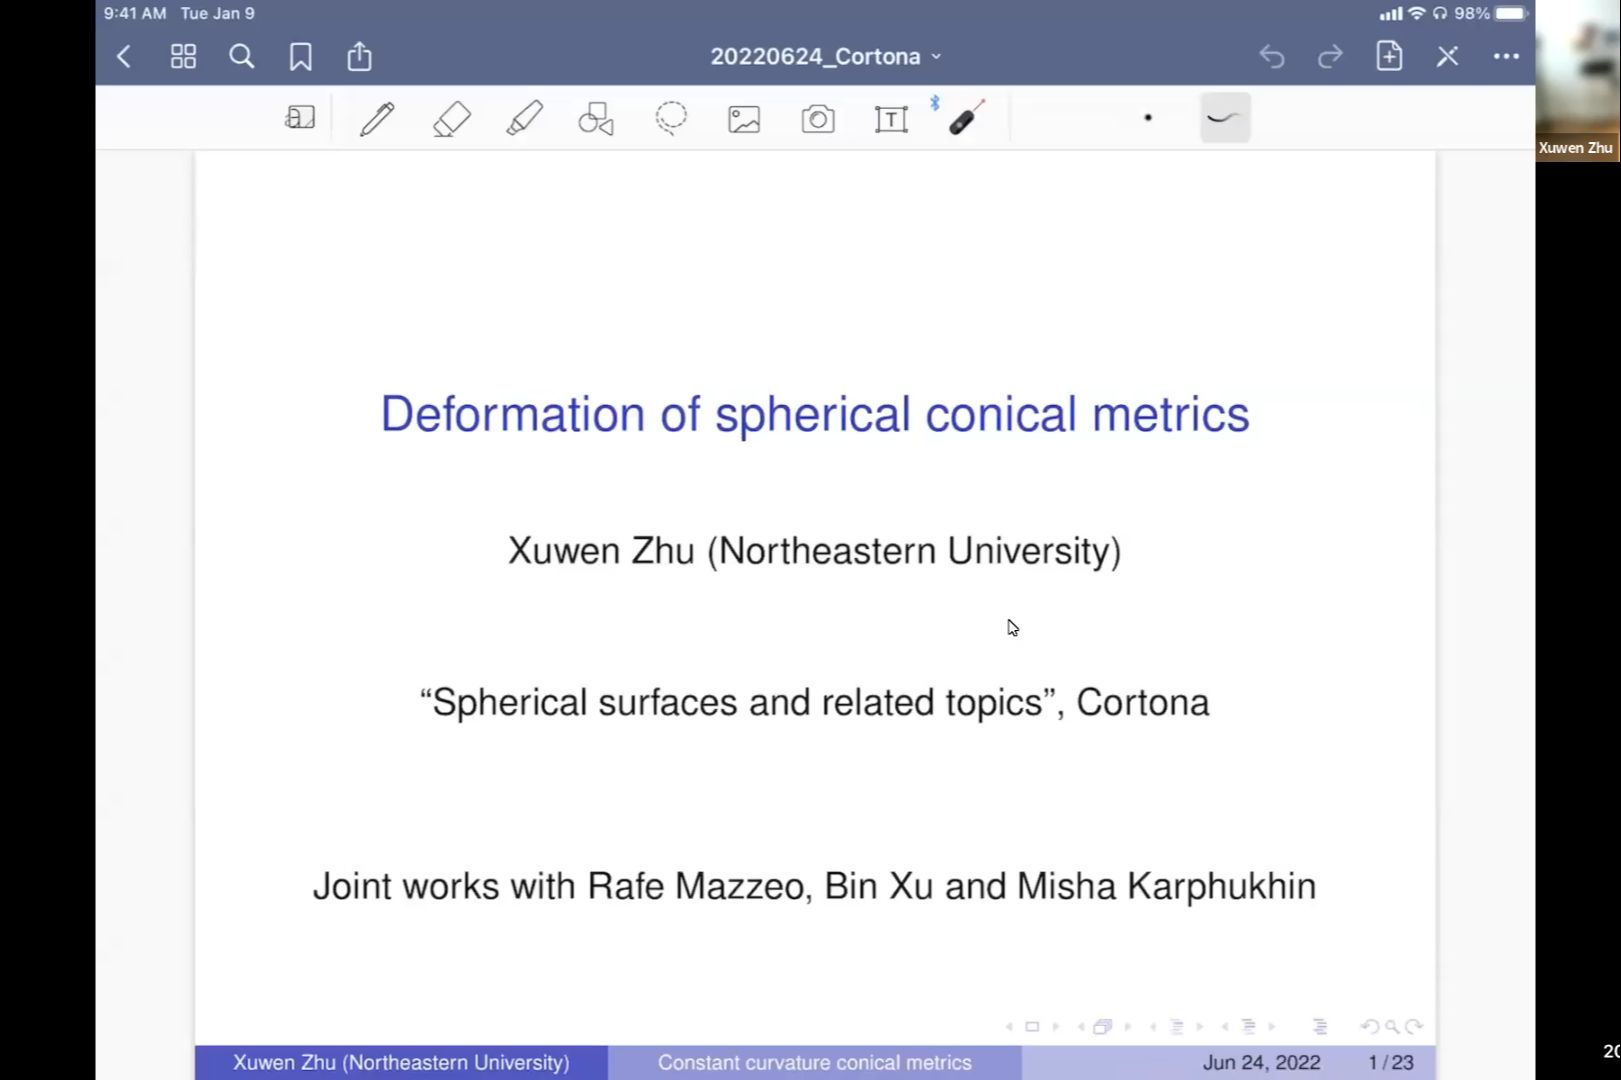Insert an image with the picture tool

pyautogui.click(x=744, y=119)
